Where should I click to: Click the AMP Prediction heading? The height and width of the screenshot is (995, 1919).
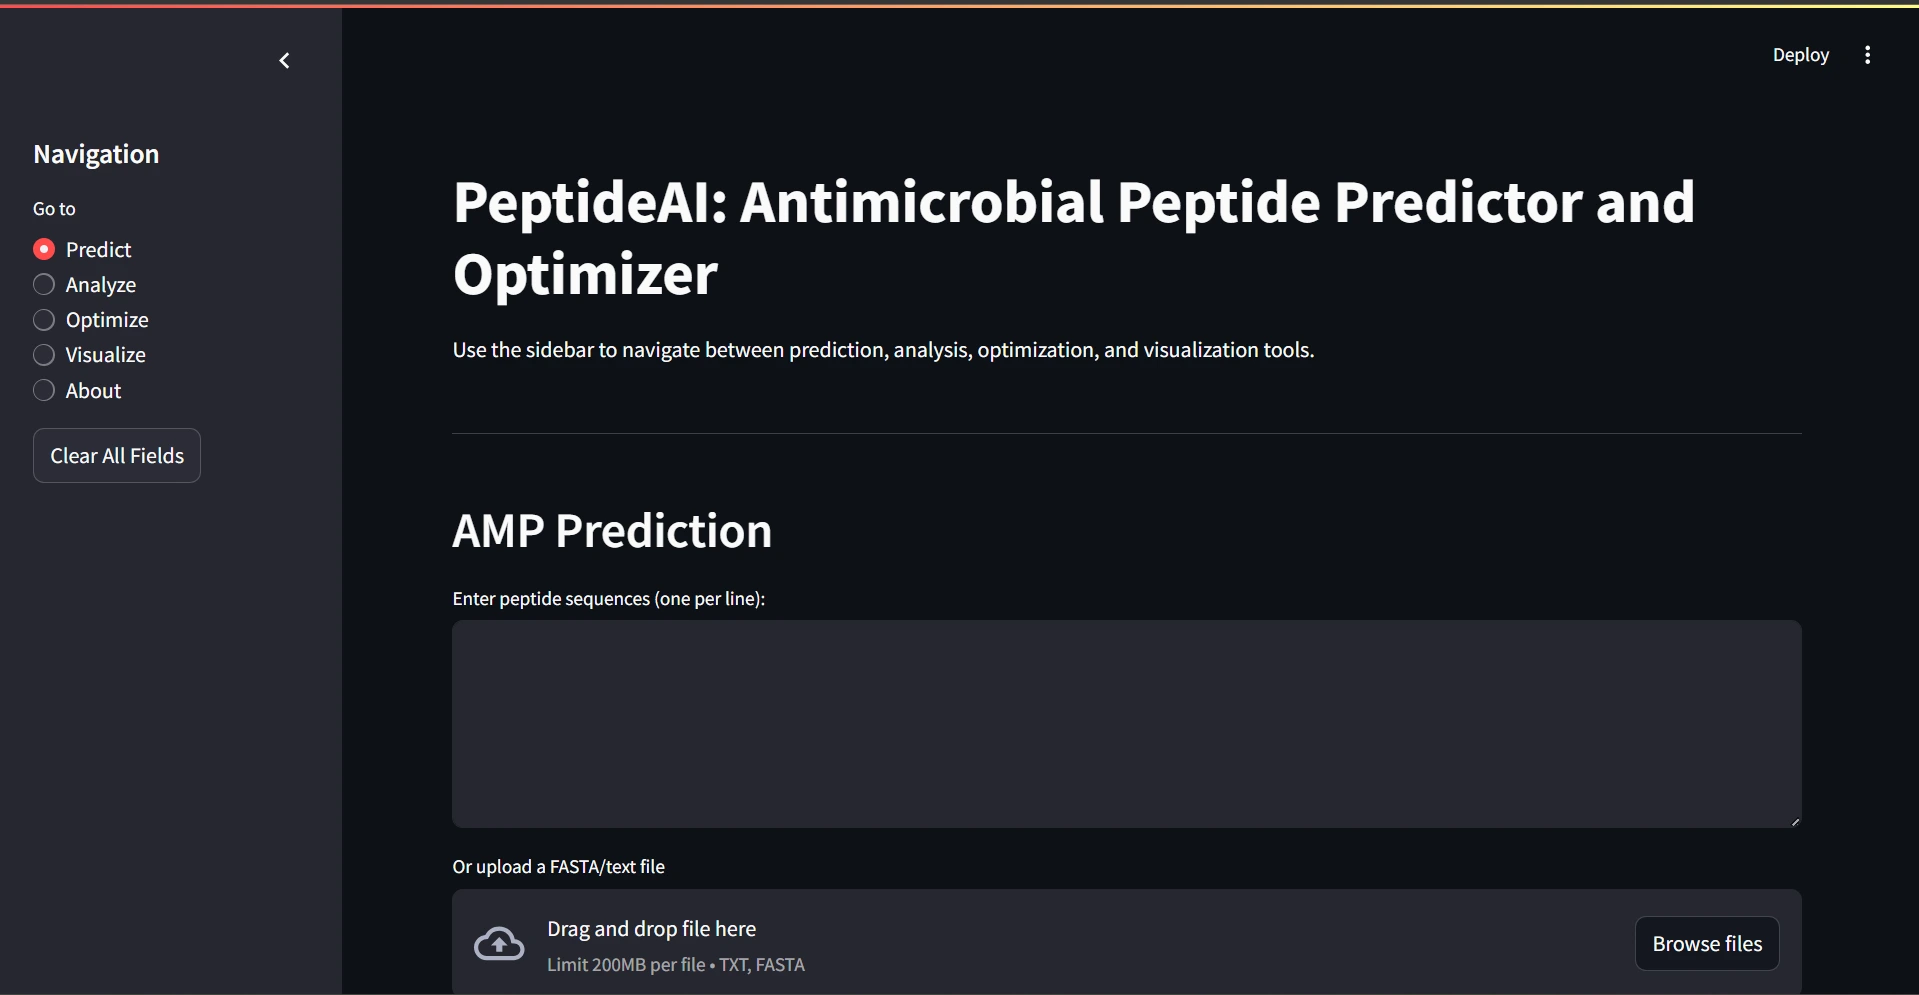coord(612,530)
